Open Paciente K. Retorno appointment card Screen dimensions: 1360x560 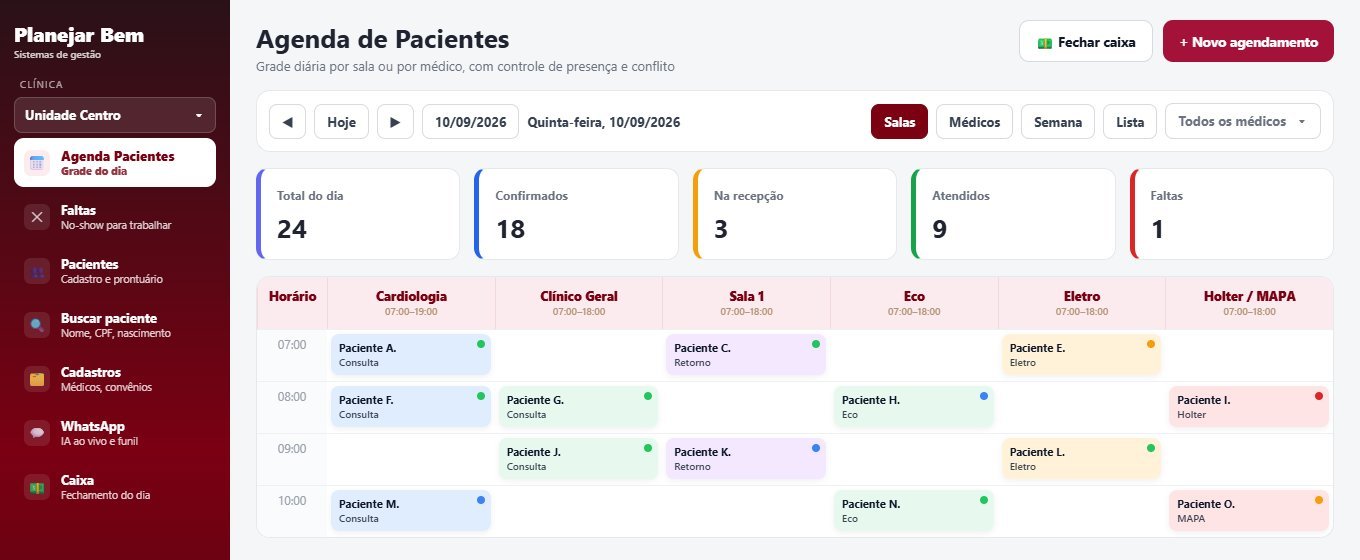pos(746,459)
